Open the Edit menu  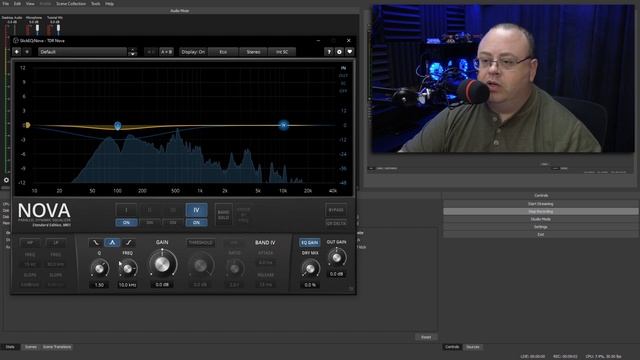point(17,4)
